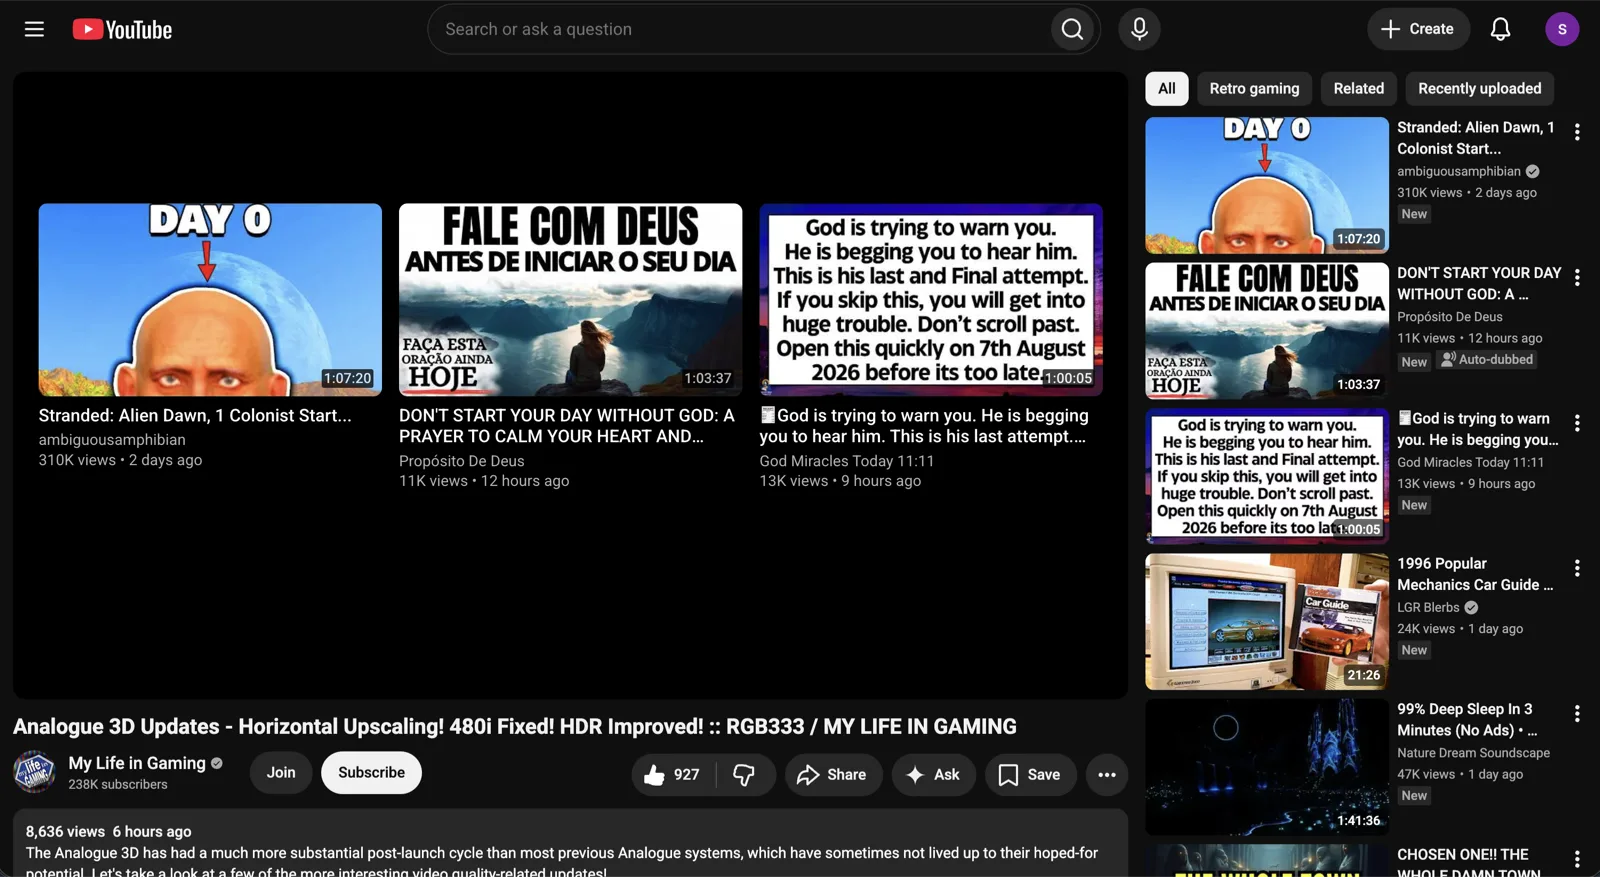The height and width of the screenshot is (877, 1600).
Task: Open sidebar God is trying to warn thumbnail
Action: click(1267, 476)
